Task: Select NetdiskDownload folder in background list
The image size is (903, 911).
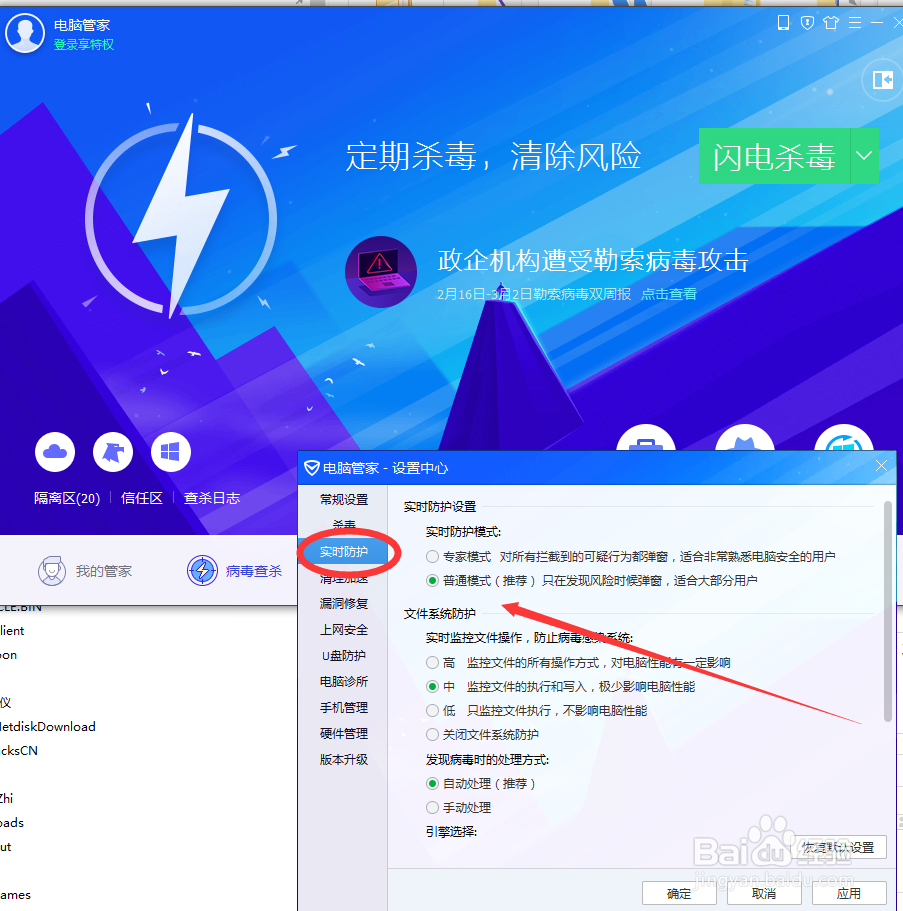Action: pos(47,727)
